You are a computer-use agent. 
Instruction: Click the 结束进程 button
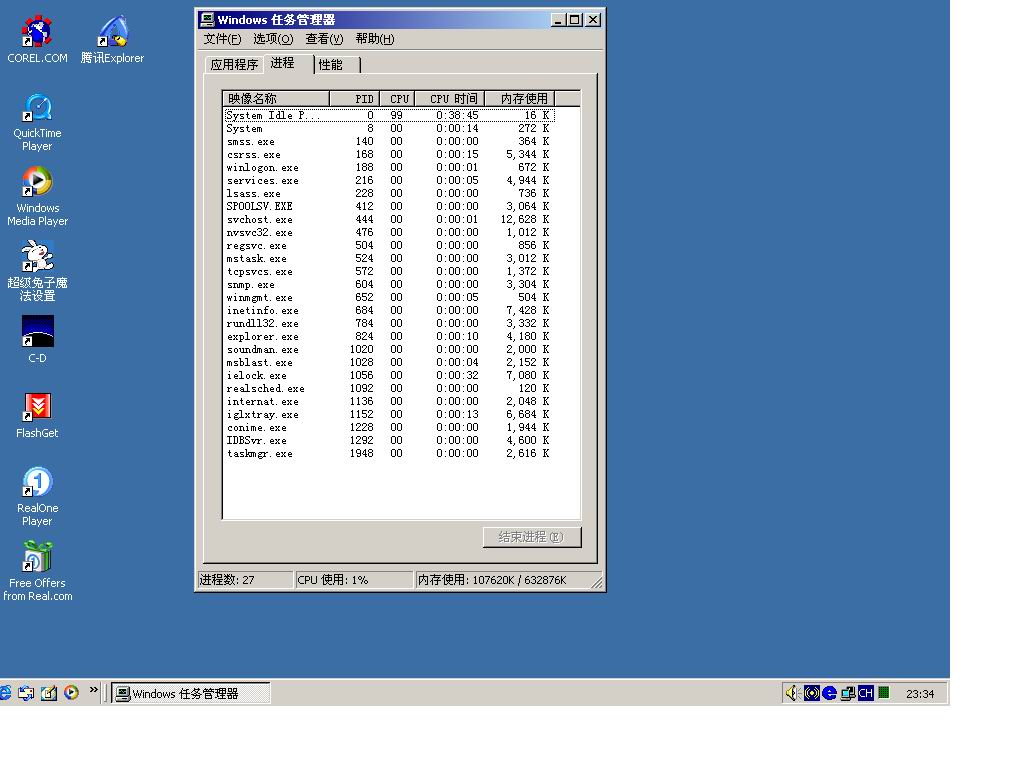coord(532,537)
